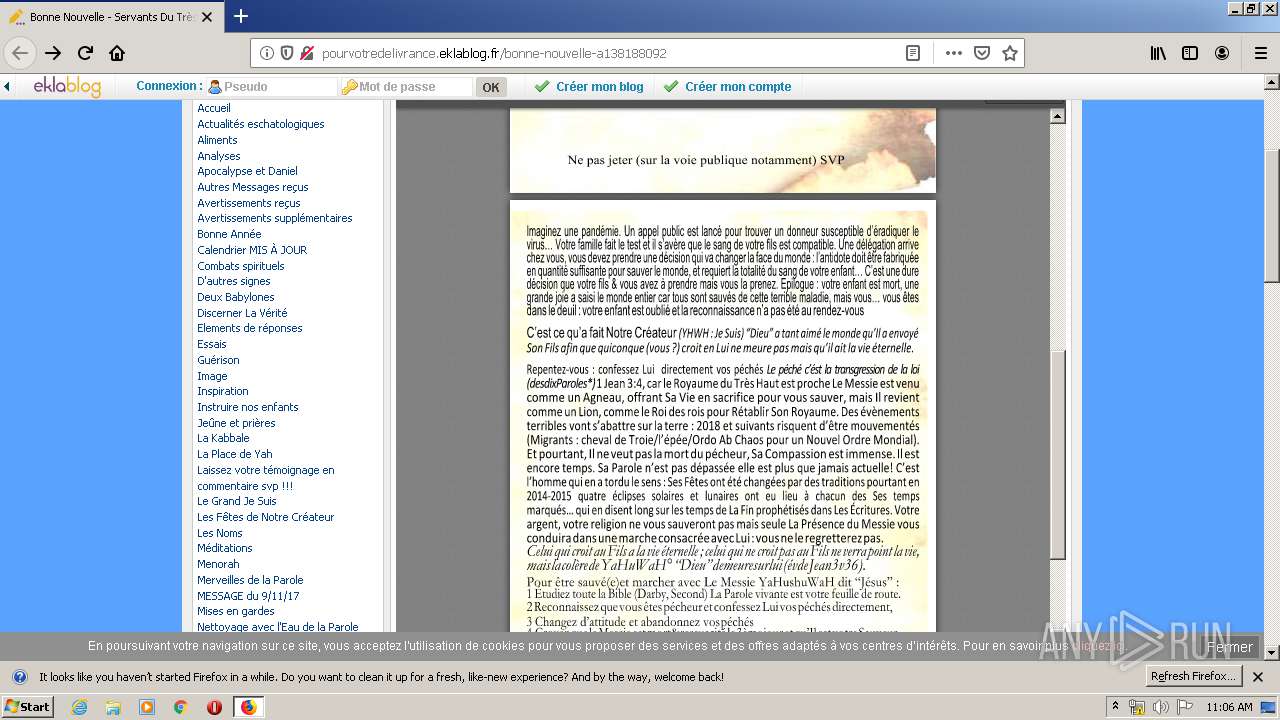1280x720 pixels.
Task: Open the Accueil sidebar link
Action: point(214,108)
